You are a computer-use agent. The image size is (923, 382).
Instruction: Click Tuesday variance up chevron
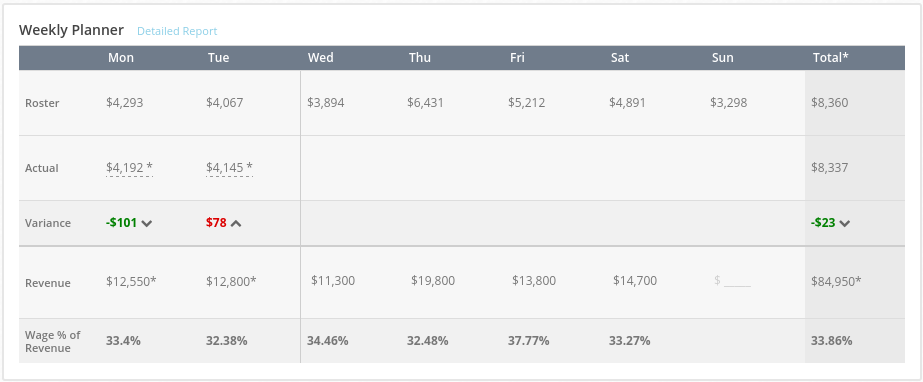pos(236,223)
